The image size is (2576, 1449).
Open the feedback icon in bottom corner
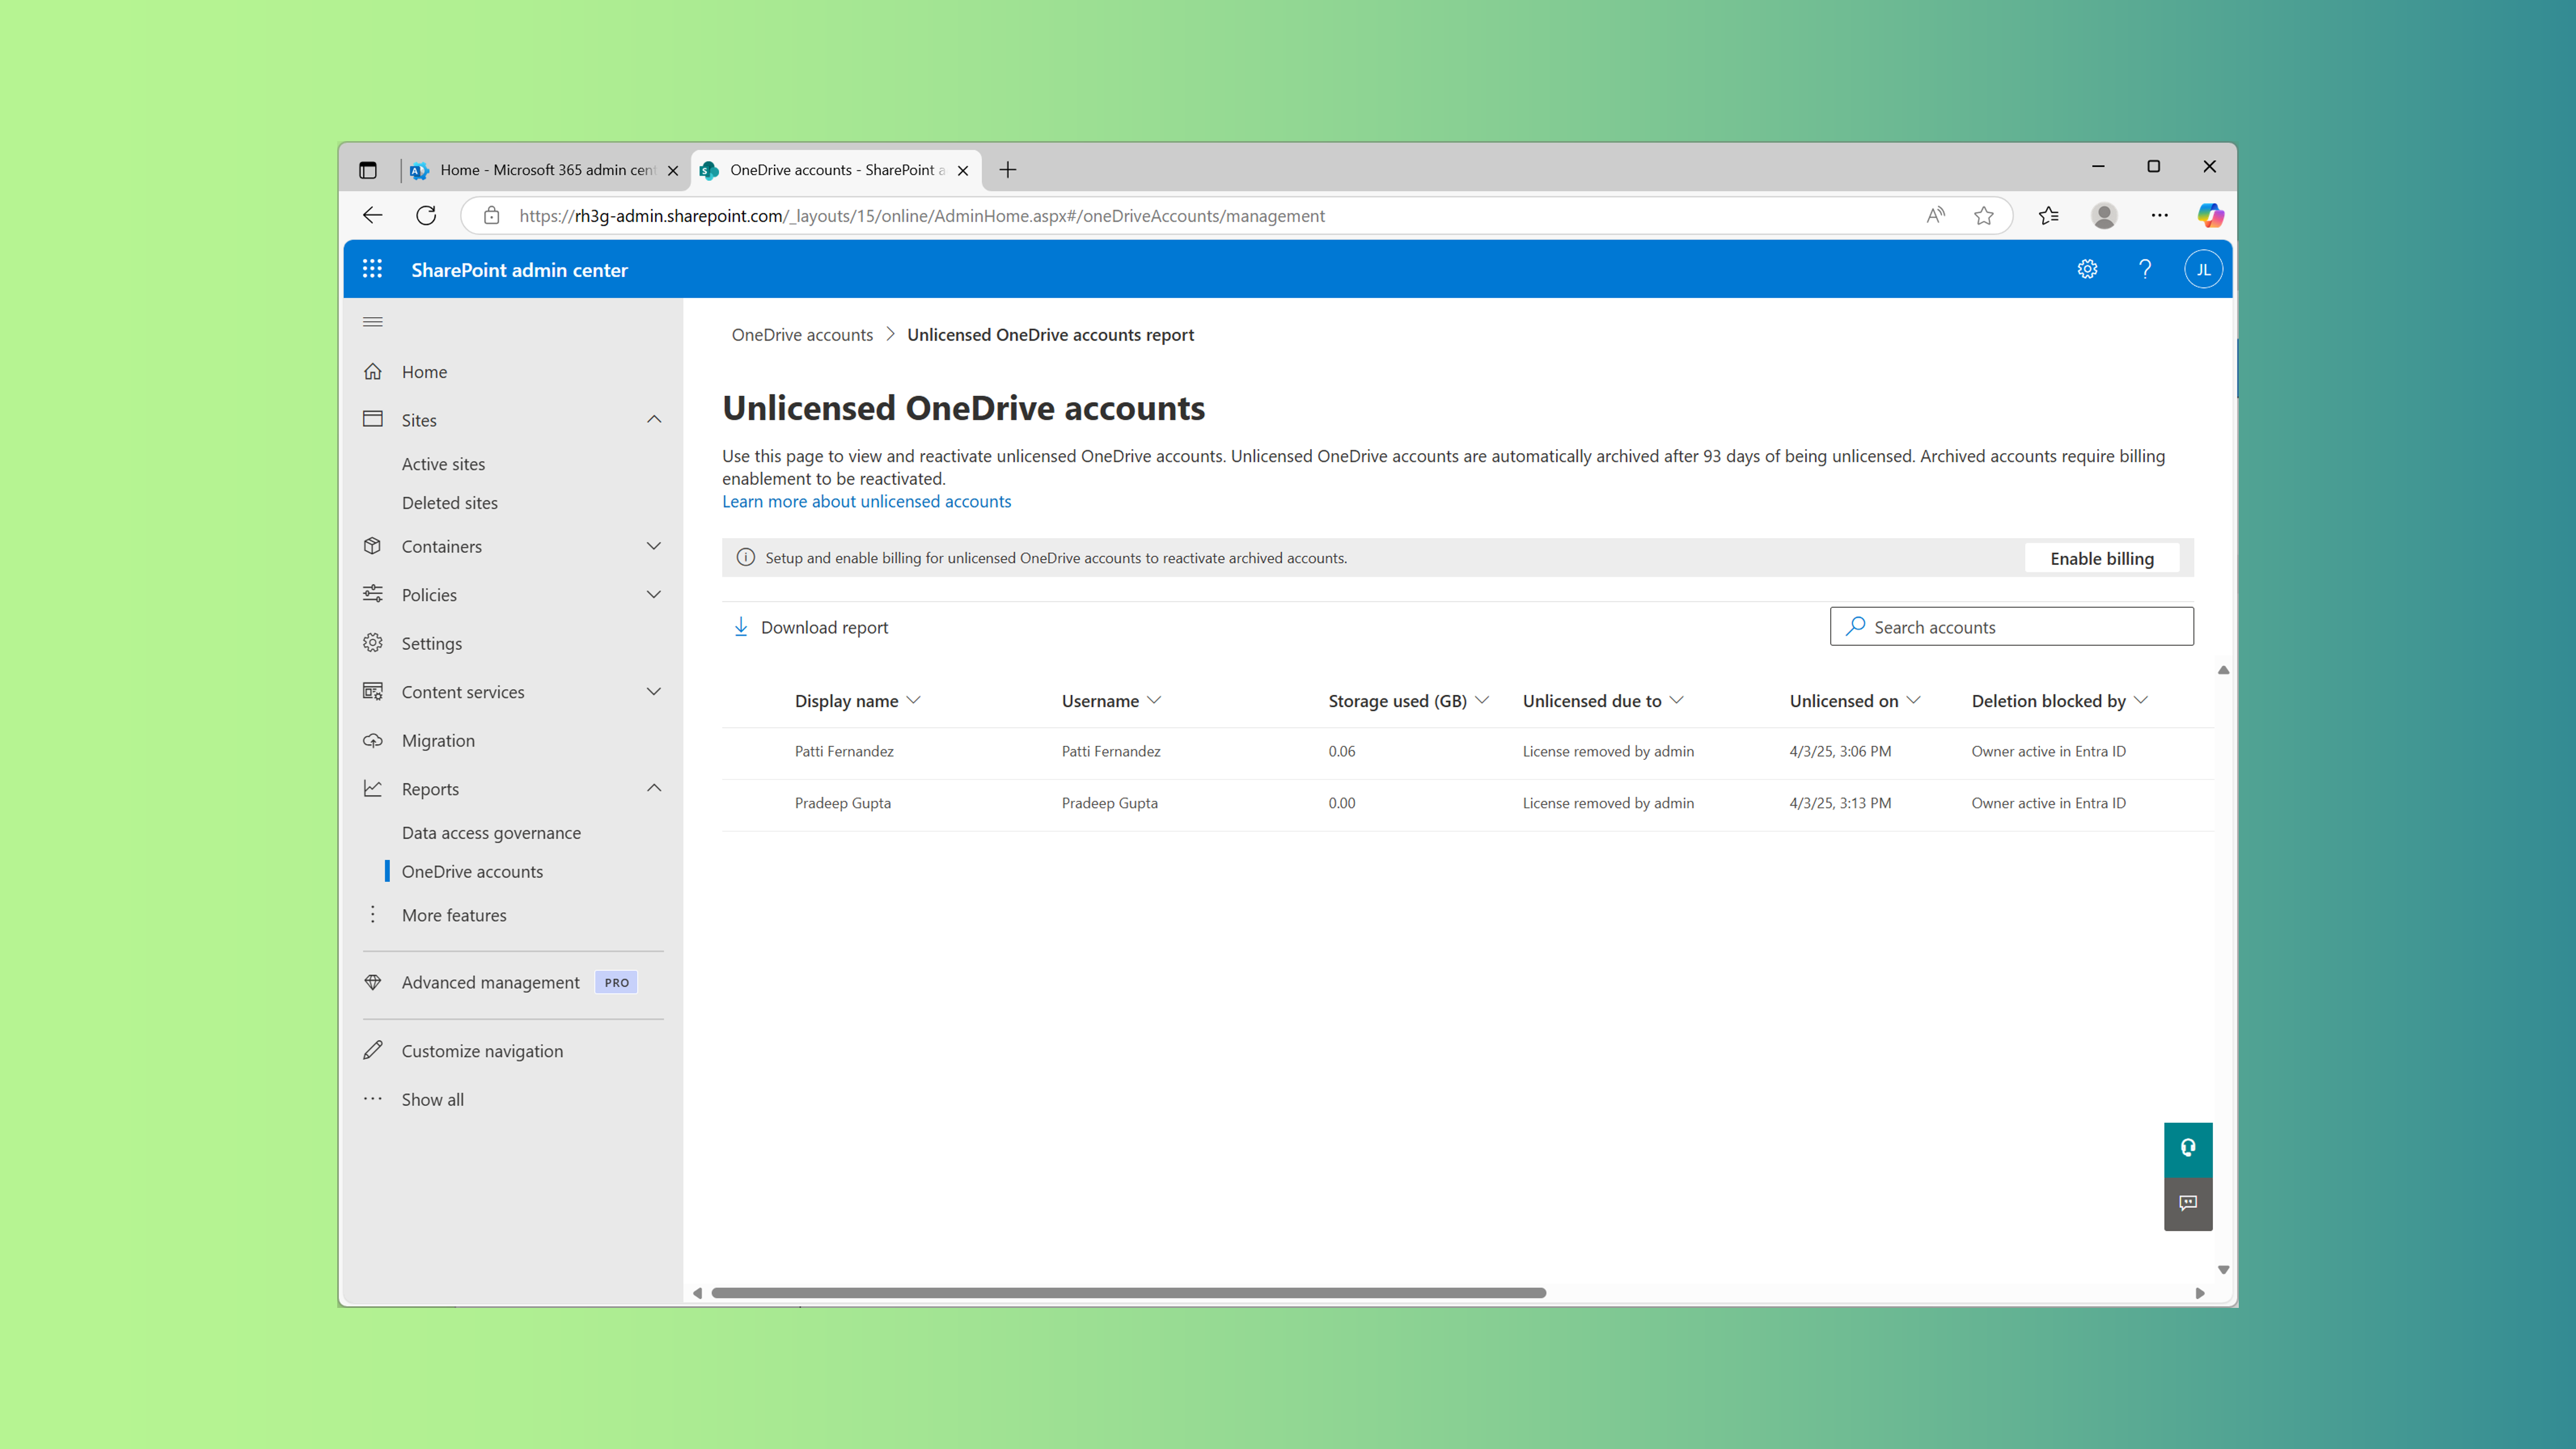point(2188,1203)
